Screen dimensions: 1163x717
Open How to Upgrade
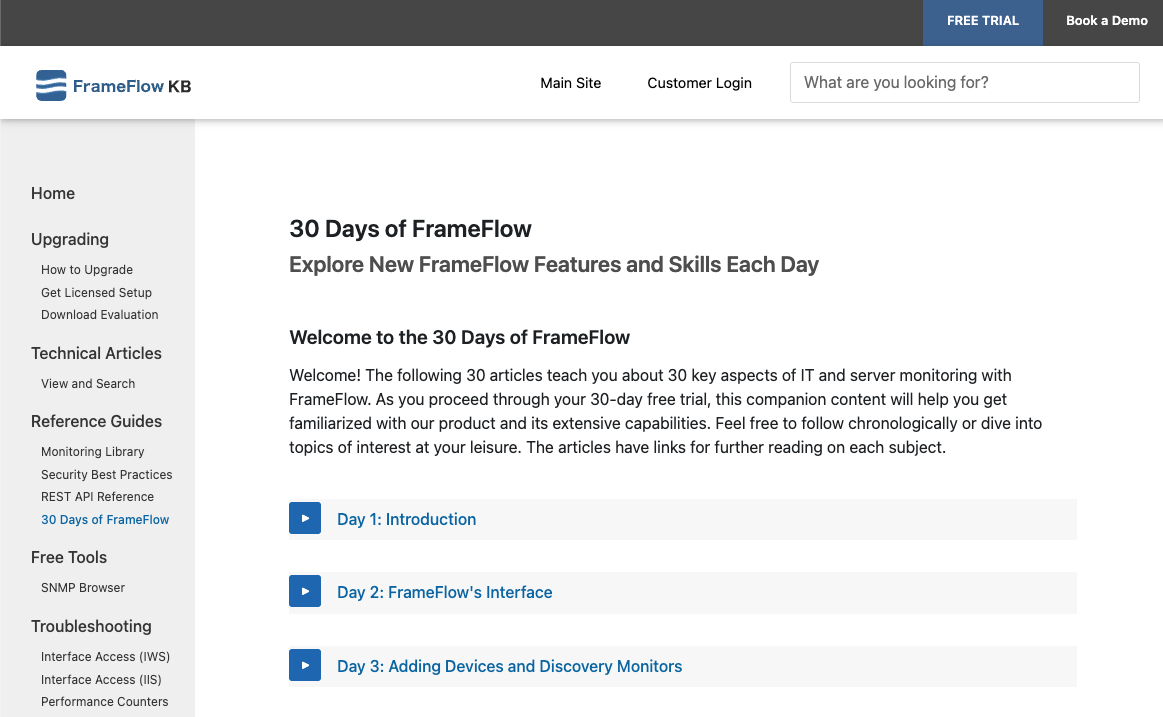click(87, 270)
